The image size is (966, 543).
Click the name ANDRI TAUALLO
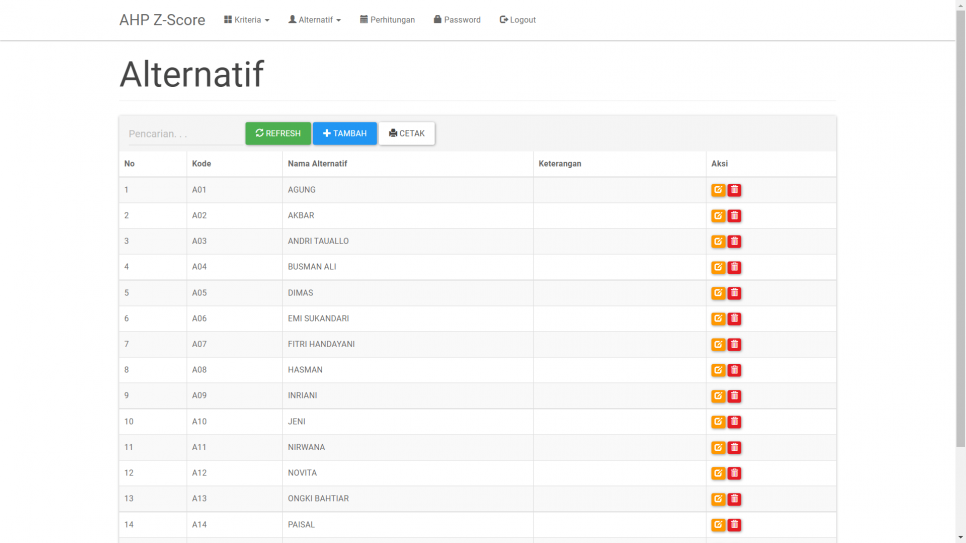[x=318, y=241]
